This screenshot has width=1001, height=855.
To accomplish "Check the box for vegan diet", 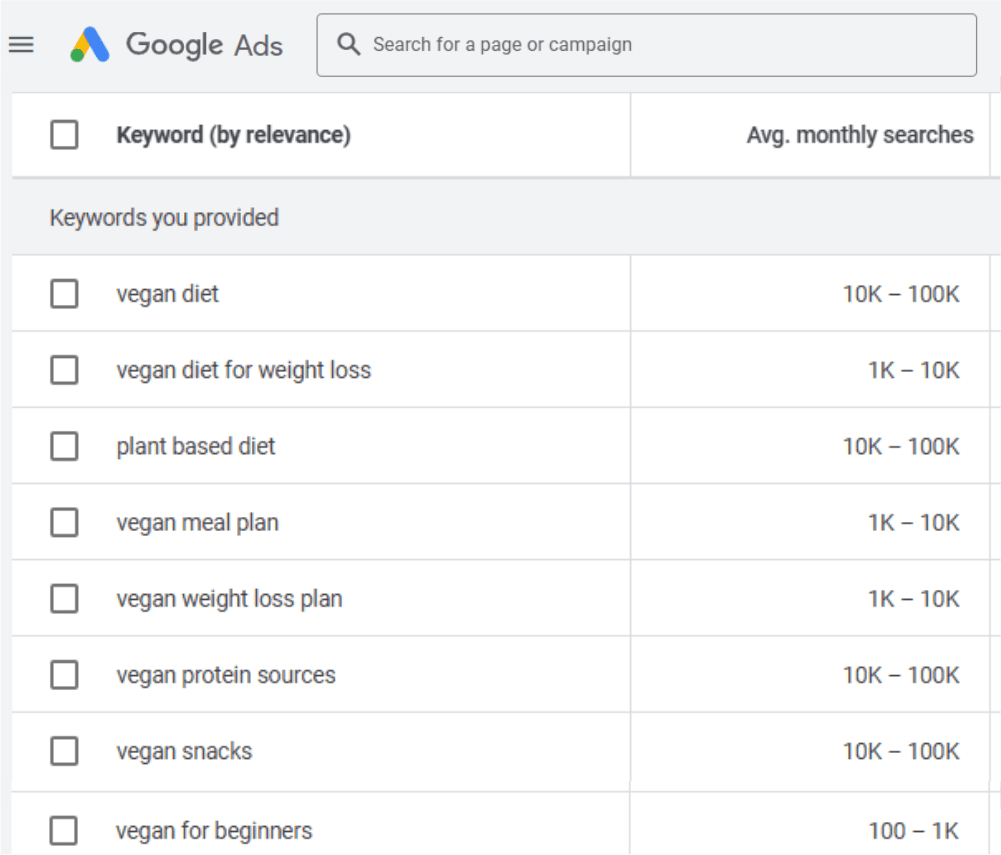I will point(64,294).
